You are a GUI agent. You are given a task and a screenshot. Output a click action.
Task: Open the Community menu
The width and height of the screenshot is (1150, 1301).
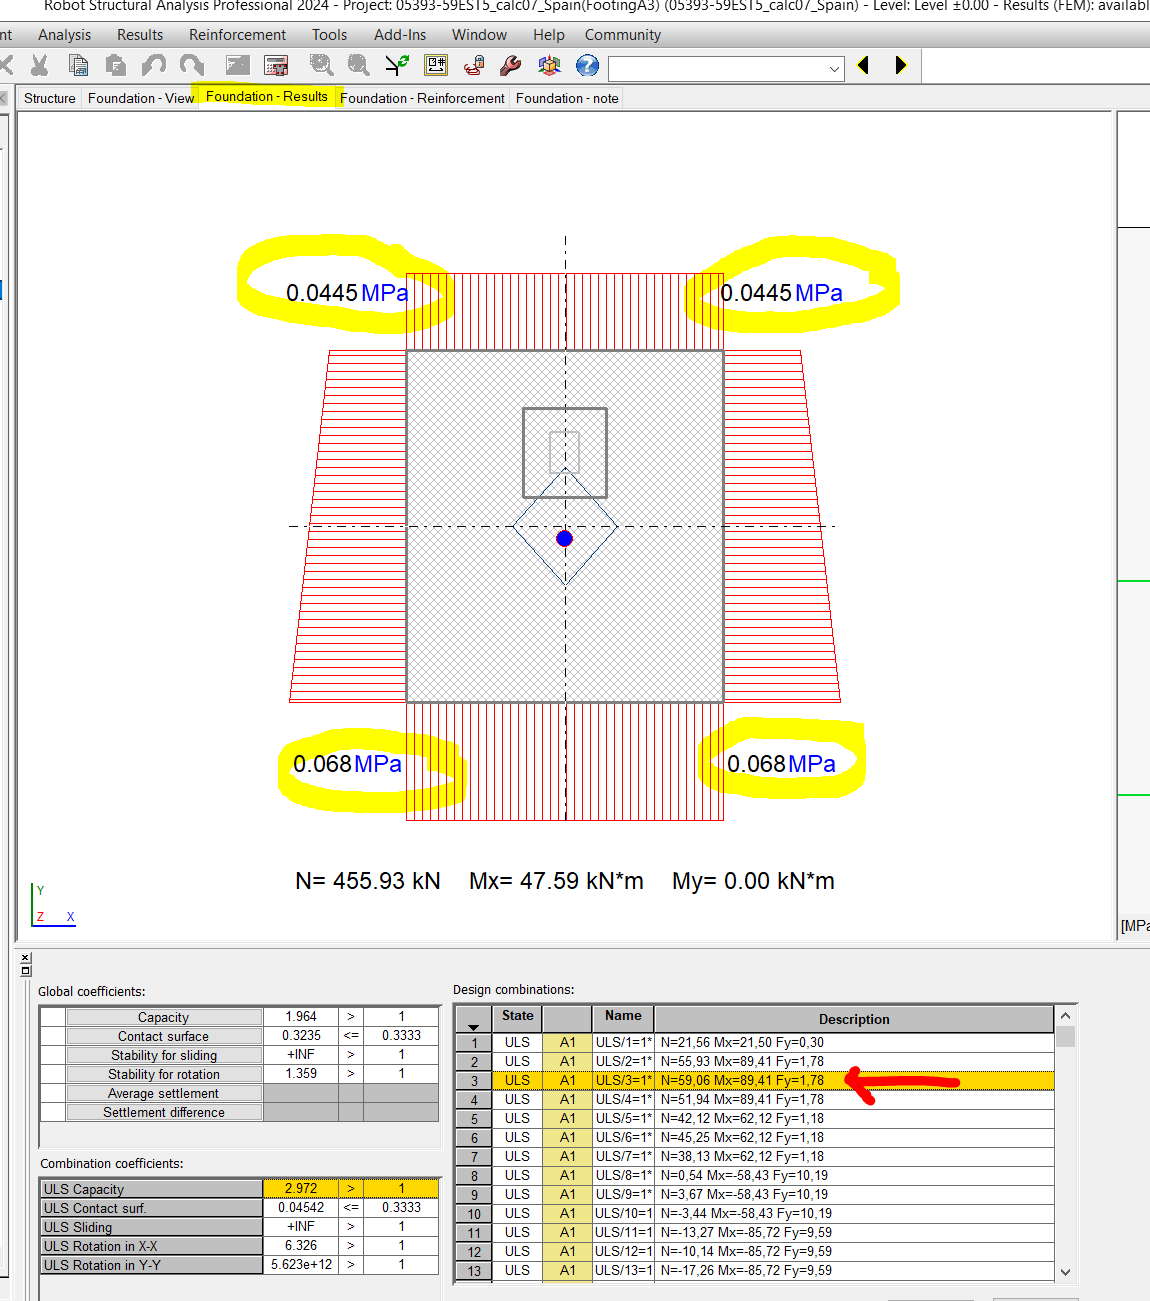tap(623, 35)
